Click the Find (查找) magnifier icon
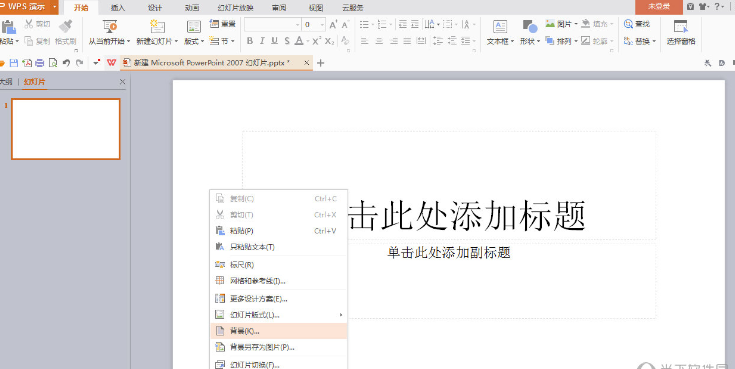 point(629,23)
